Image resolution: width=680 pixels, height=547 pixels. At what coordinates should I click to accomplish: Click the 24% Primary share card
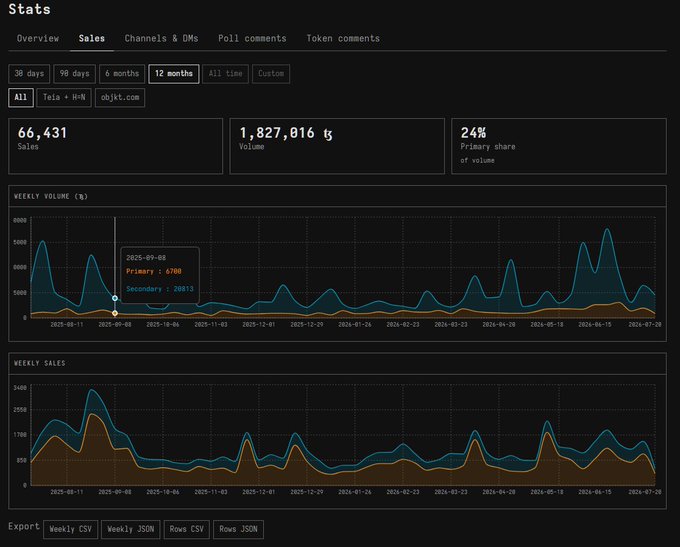pyautogui.click(x=559, y=146)
